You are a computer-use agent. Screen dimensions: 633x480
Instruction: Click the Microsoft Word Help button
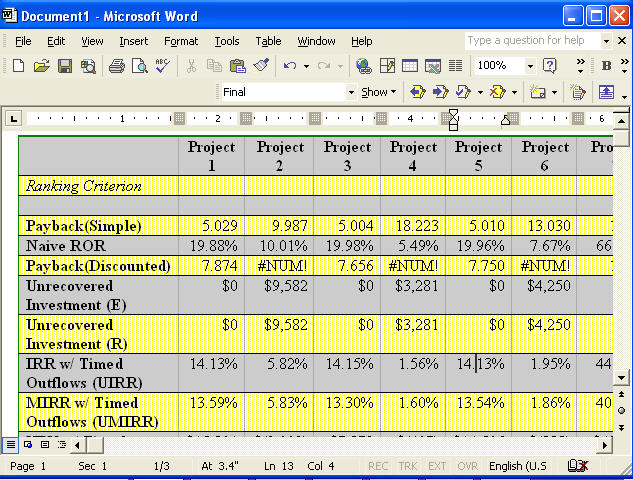pos(549,66)
